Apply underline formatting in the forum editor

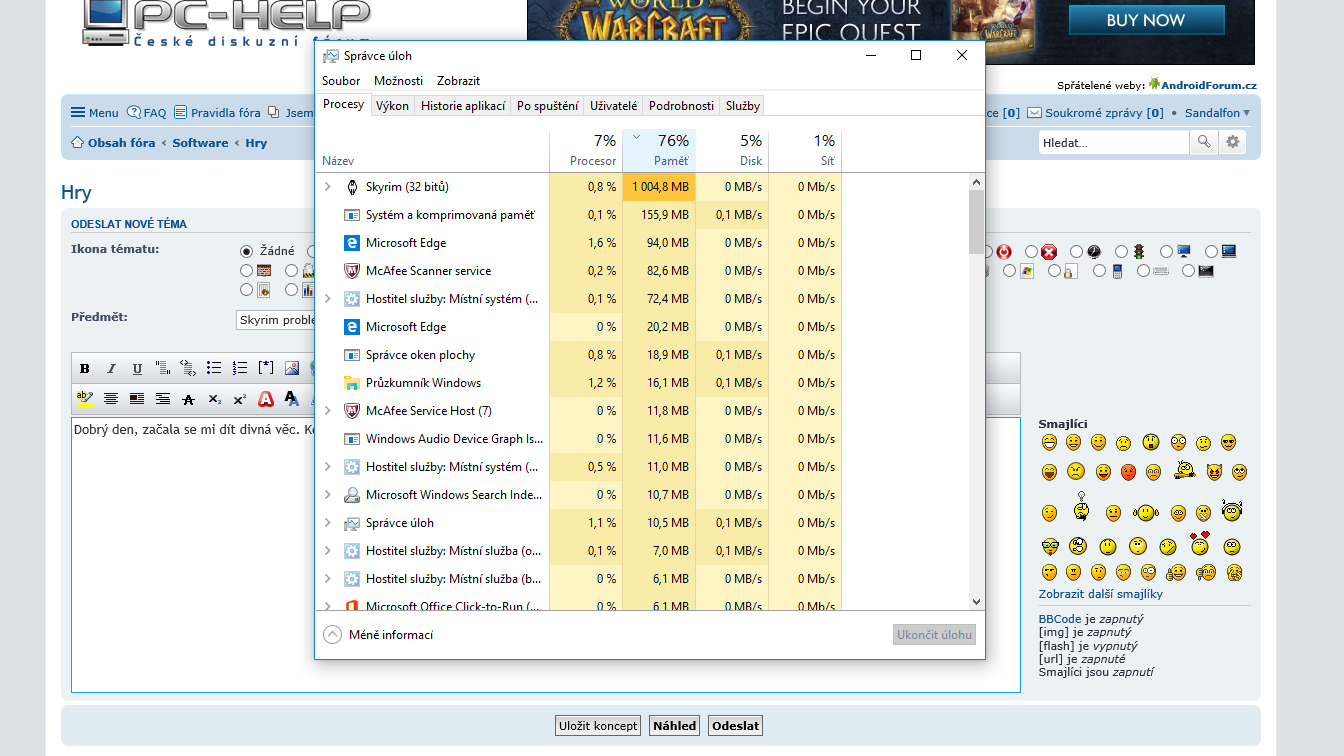coord(137,369)
